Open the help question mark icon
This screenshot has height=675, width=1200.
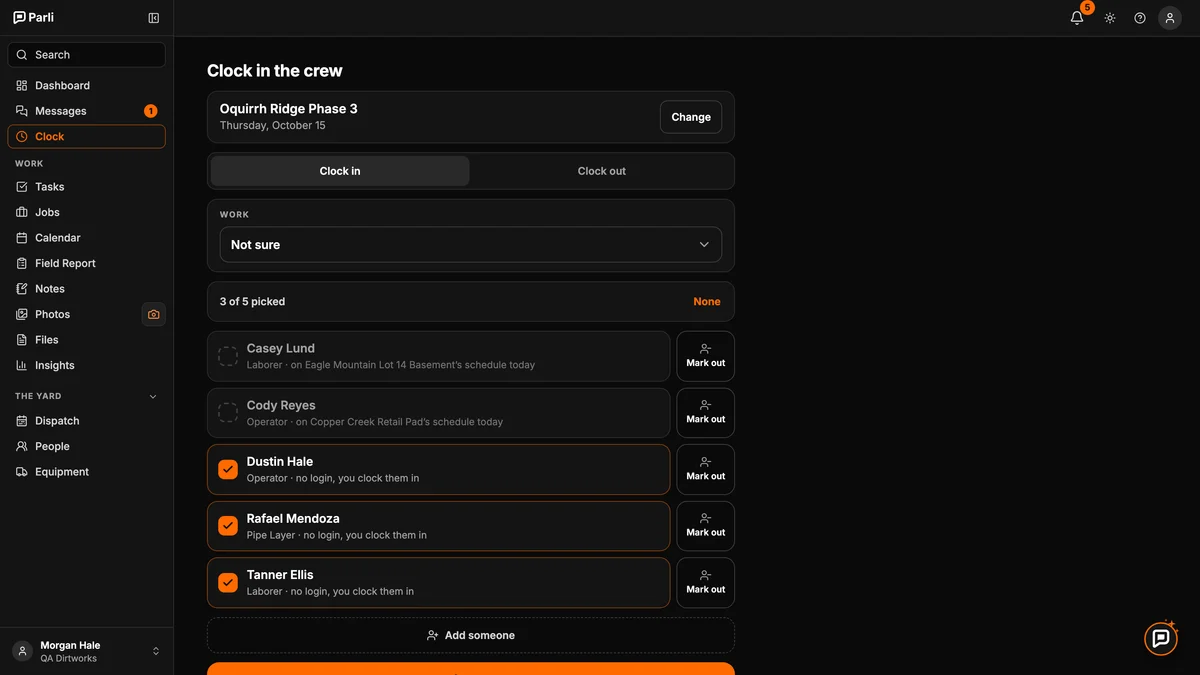click(x=1140, y=18)
